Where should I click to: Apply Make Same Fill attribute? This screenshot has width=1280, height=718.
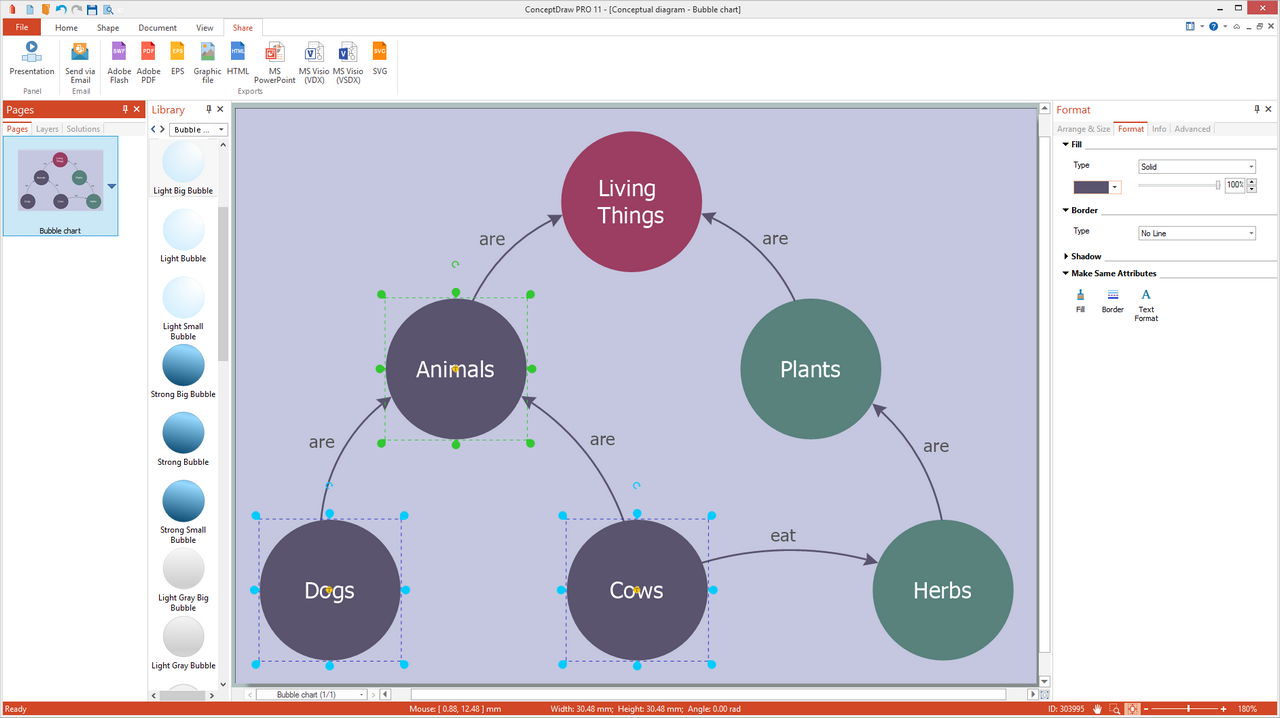tap(1080, 300)
